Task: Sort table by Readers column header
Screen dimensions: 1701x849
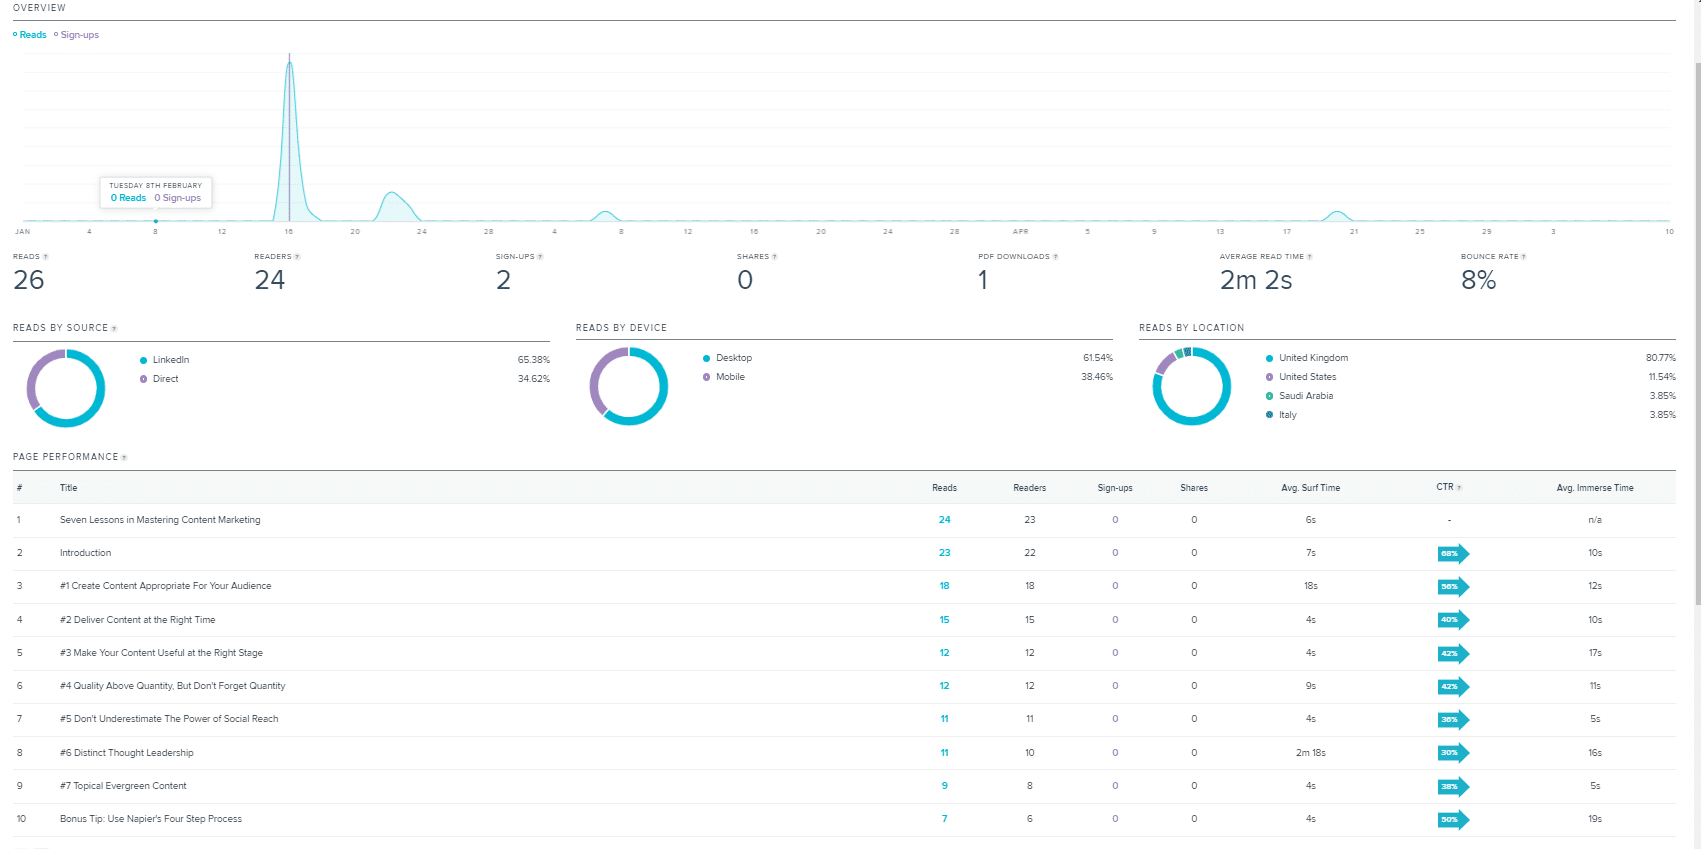Action: (1029, 488)
